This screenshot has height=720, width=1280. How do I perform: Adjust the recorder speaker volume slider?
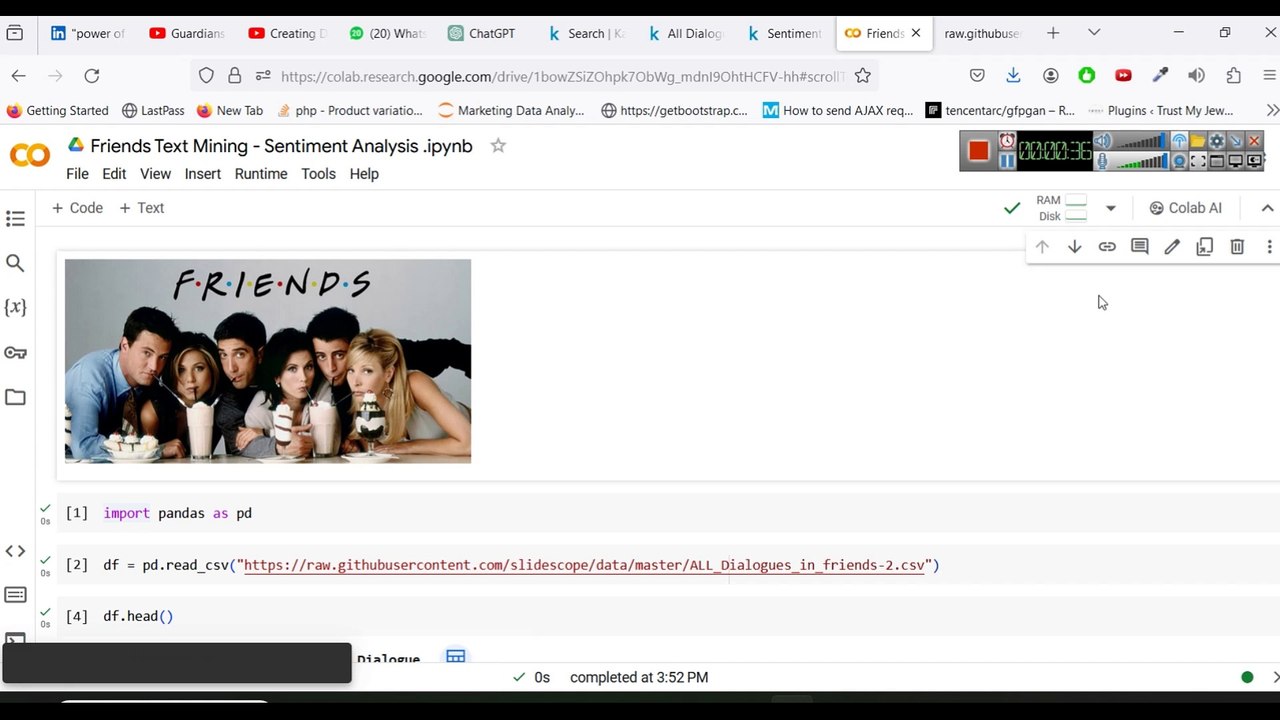(1141, 140)
